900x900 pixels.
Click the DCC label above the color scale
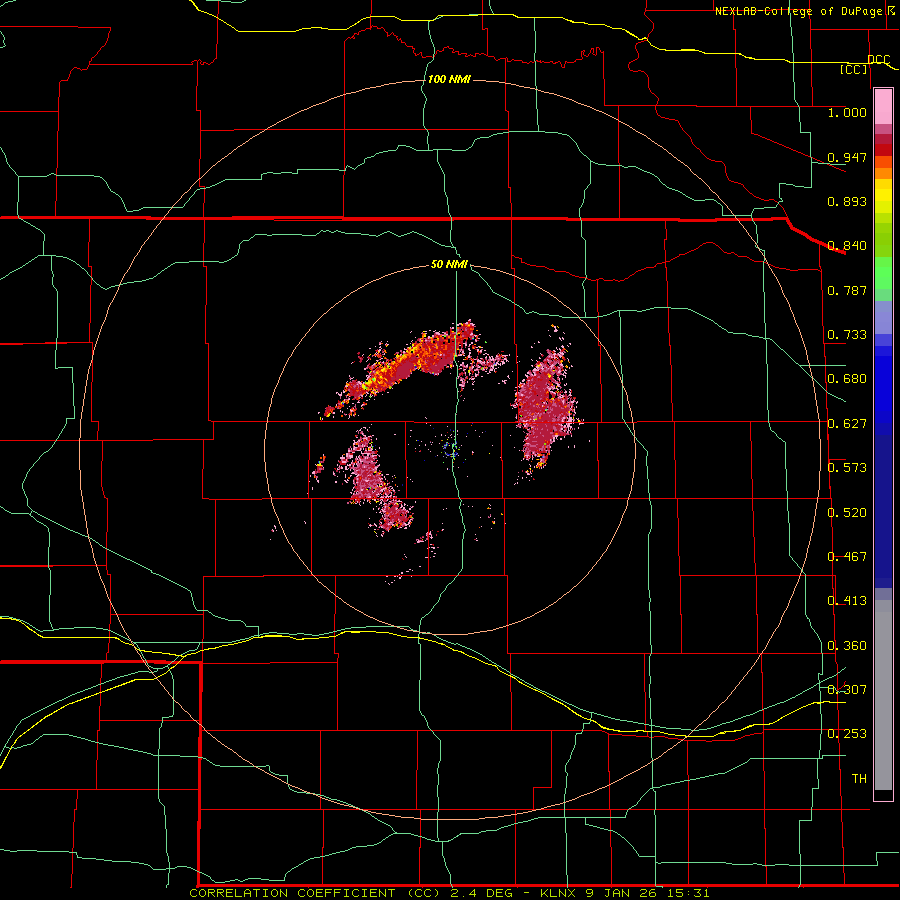click(x=878, y=60)
